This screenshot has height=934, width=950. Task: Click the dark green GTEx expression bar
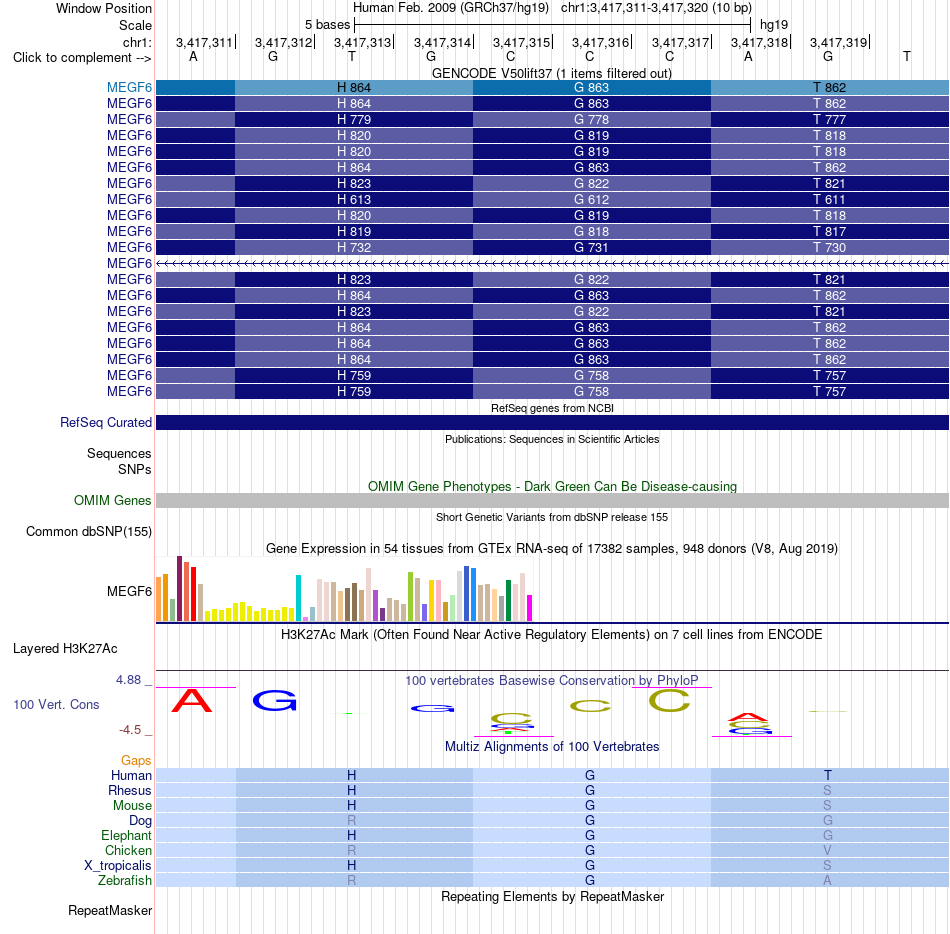[508, 600]
